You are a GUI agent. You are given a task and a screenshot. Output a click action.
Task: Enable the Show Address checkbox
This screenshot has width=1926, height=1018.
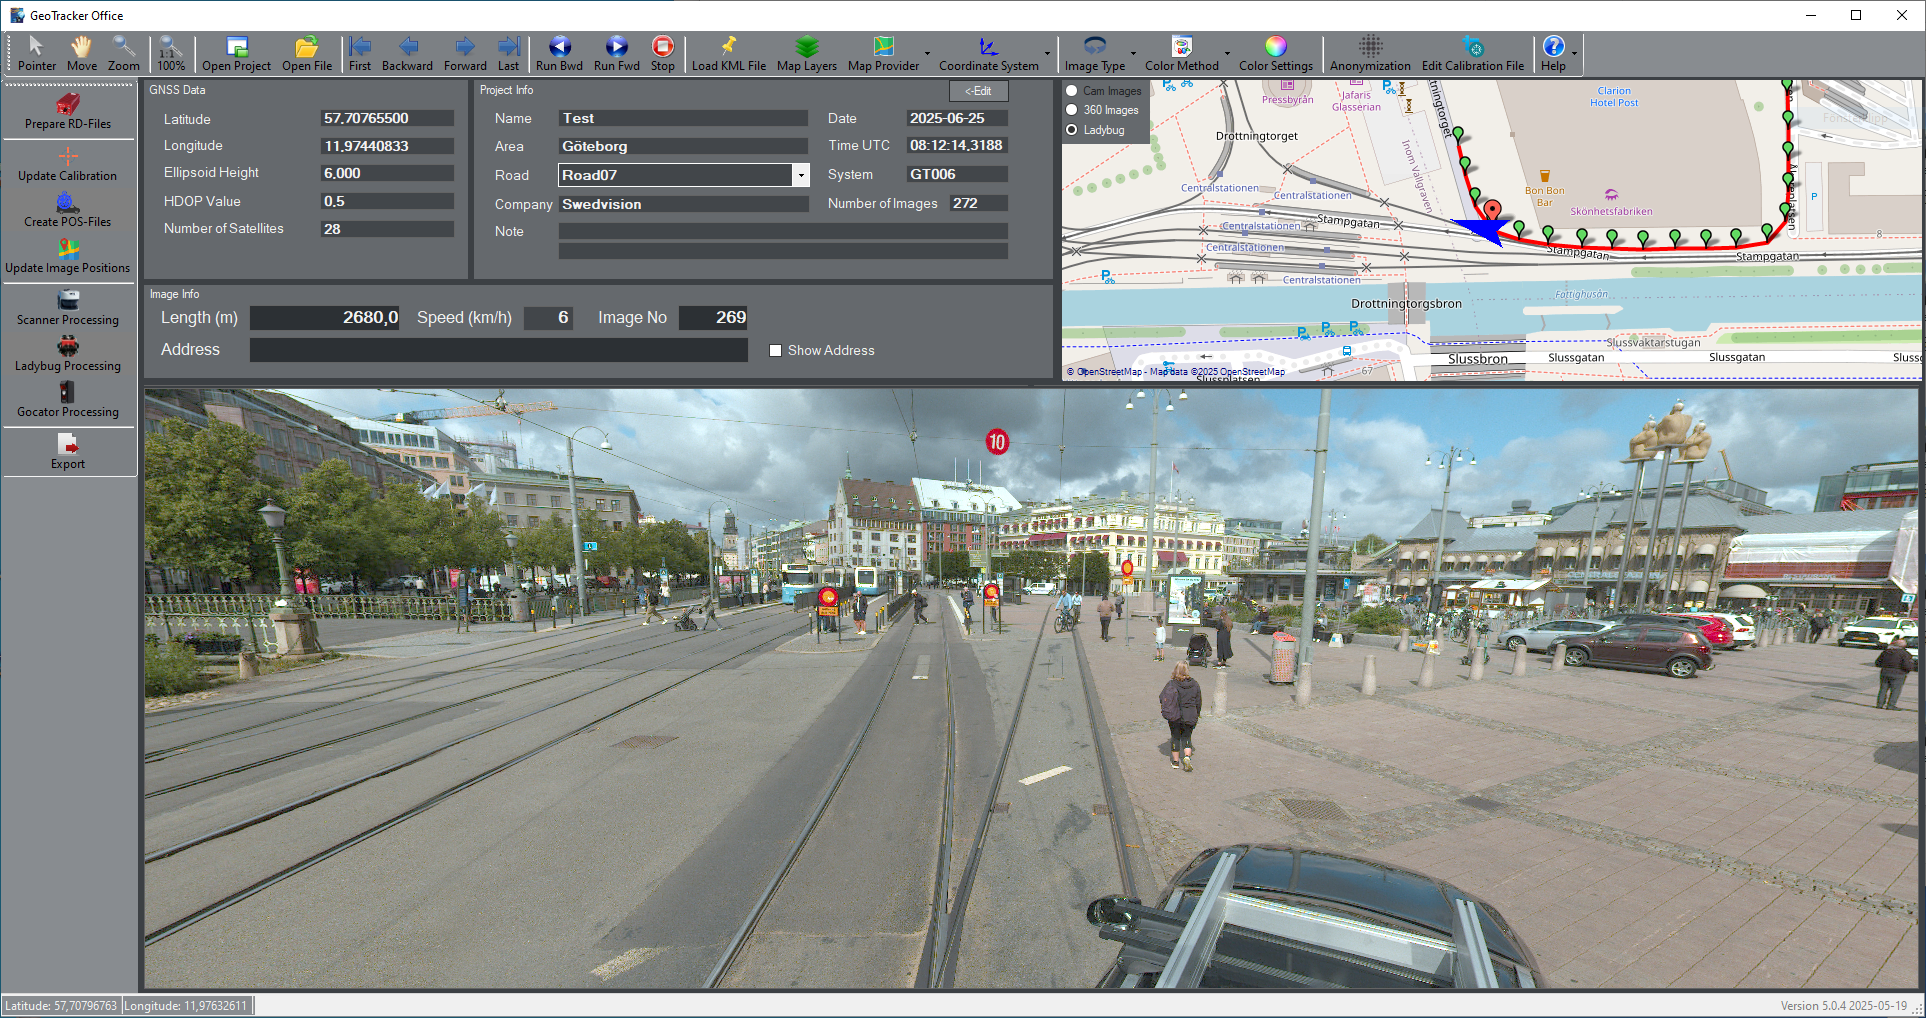(775, 350)
